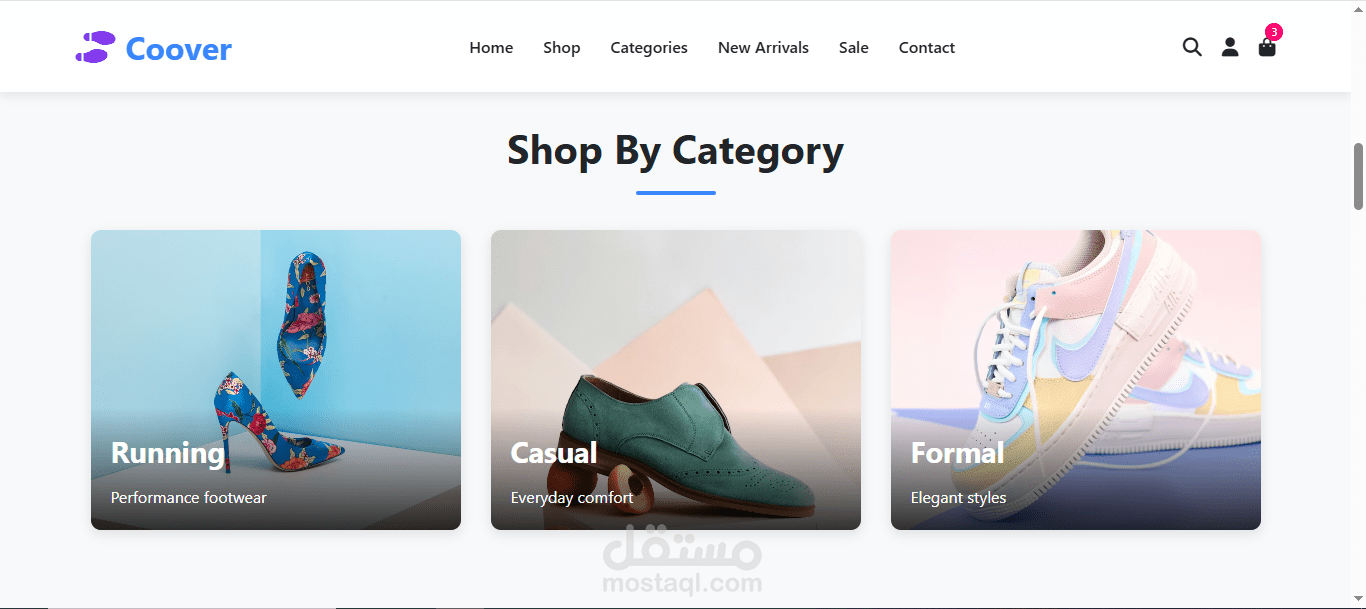The image size is (1366, 609).
Task: Open the Formal category card
Action: tap(1076, 380)
